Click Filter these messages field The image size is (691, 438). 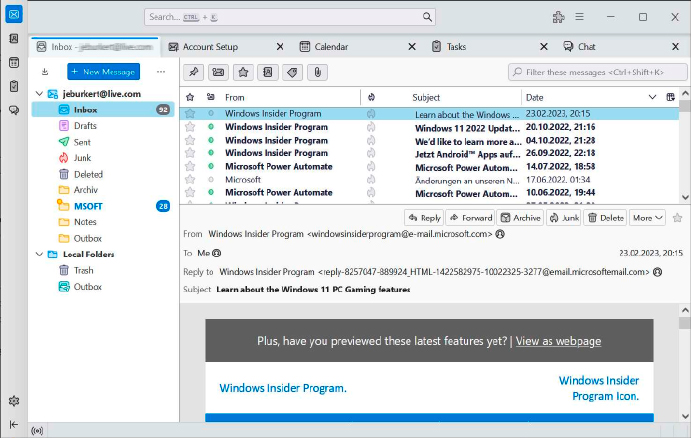(x=598, y=72)
